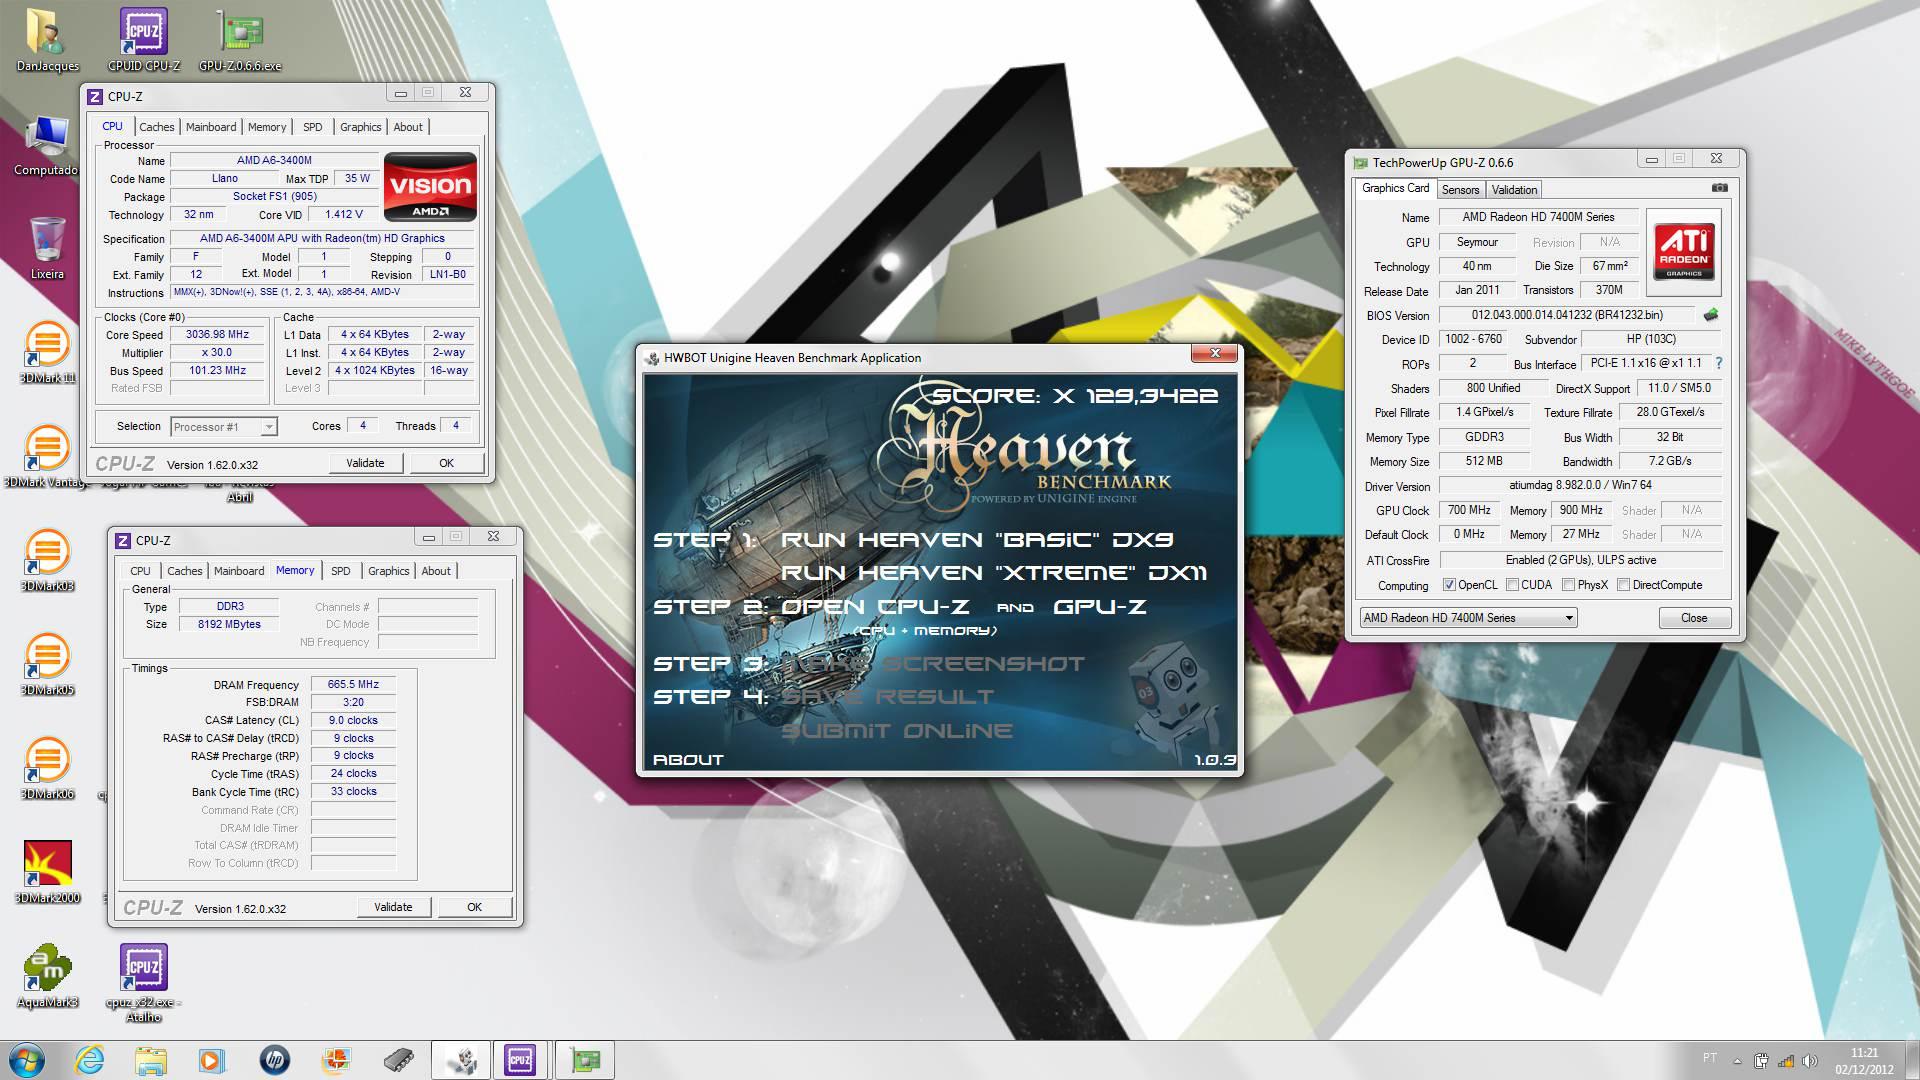
Task: Show hidden tray icons arrow
Action: [1737, 1060]
